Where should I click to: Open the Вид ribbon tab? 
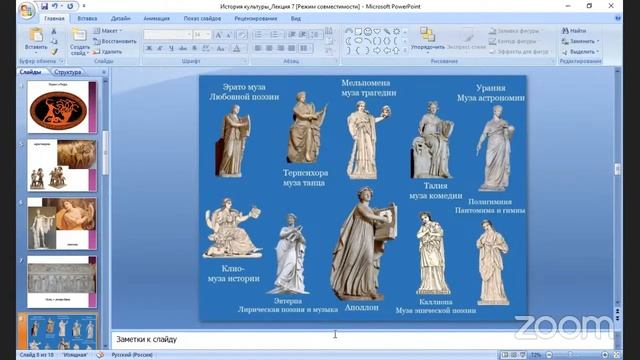point(296,18)
